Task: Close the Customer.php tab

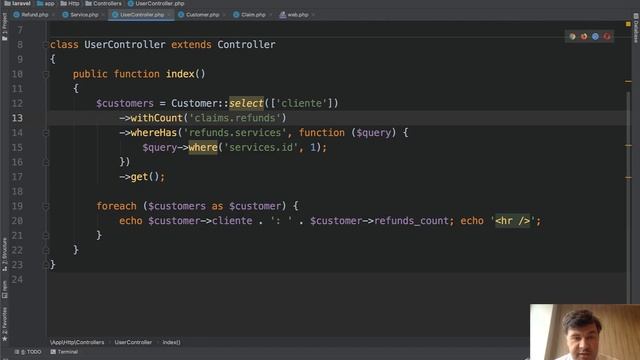Action: coord(224,15)
